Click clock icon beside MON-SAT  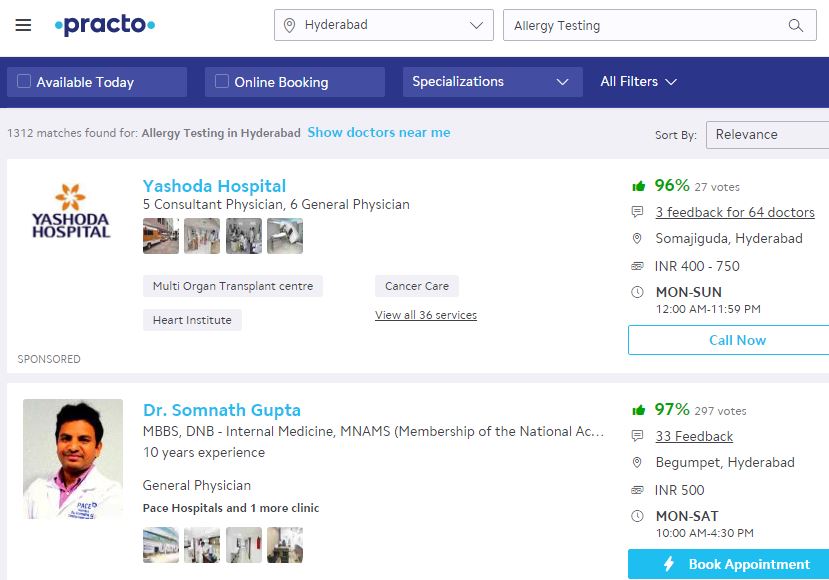click(638, 516)
